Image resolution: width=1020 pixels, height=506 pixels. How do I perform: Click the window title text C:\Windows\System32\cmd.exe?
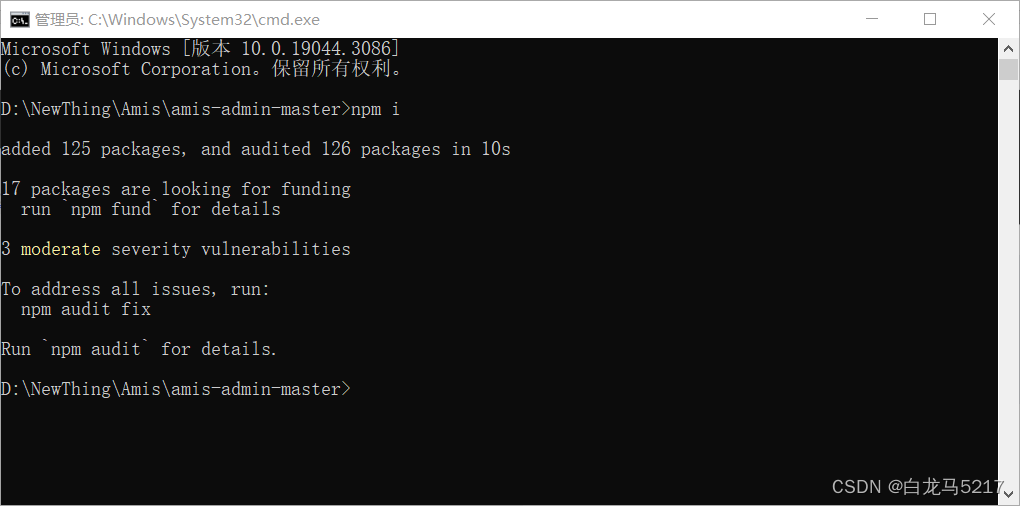(x=204, y=20)
